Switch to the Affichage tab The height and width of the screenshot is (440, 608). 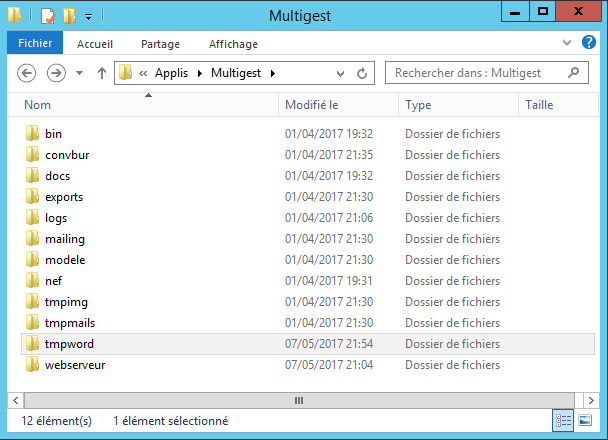pos(233,44)
